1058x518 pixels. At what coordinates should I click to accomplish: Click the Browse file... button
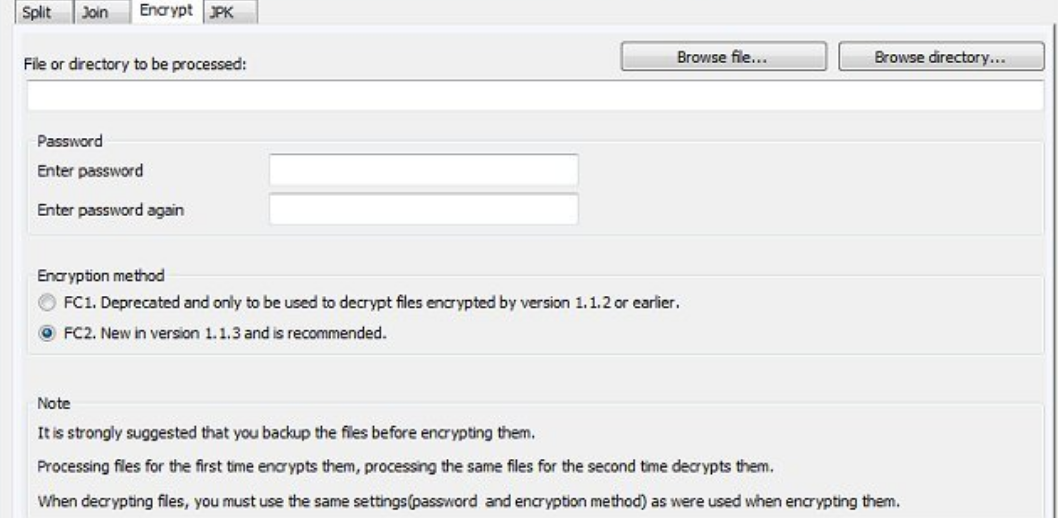(x=724, y=57)
